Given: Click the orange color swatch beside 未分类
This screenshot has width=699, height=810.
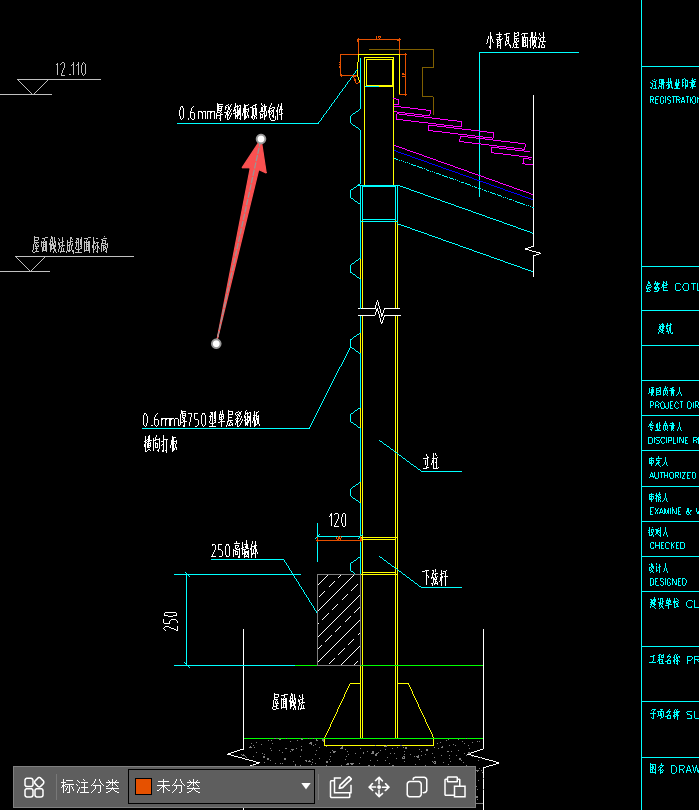Looking at the screenshot, I should pyautogui.click(x=143, y=786).
